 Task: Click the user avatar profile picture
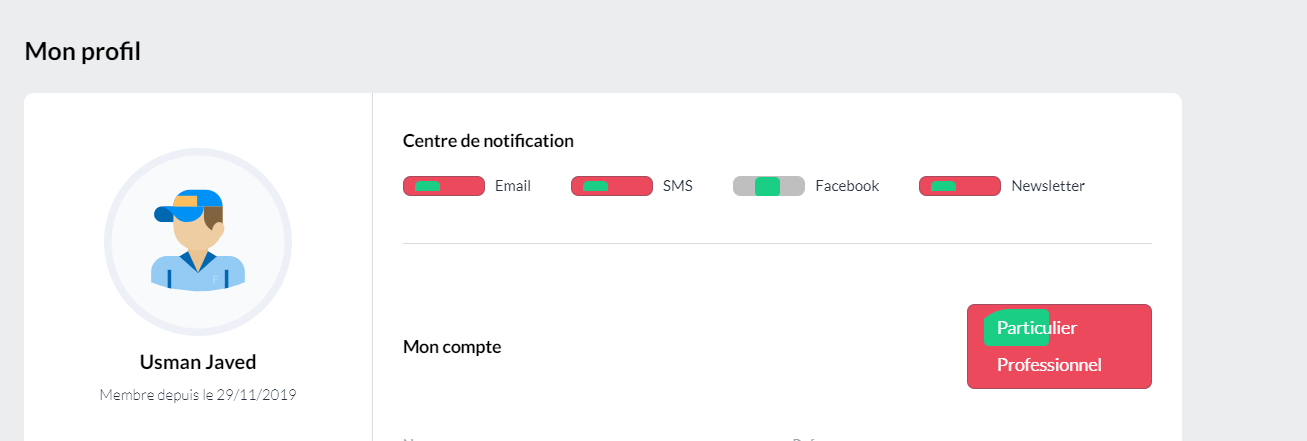pos(198,242)
